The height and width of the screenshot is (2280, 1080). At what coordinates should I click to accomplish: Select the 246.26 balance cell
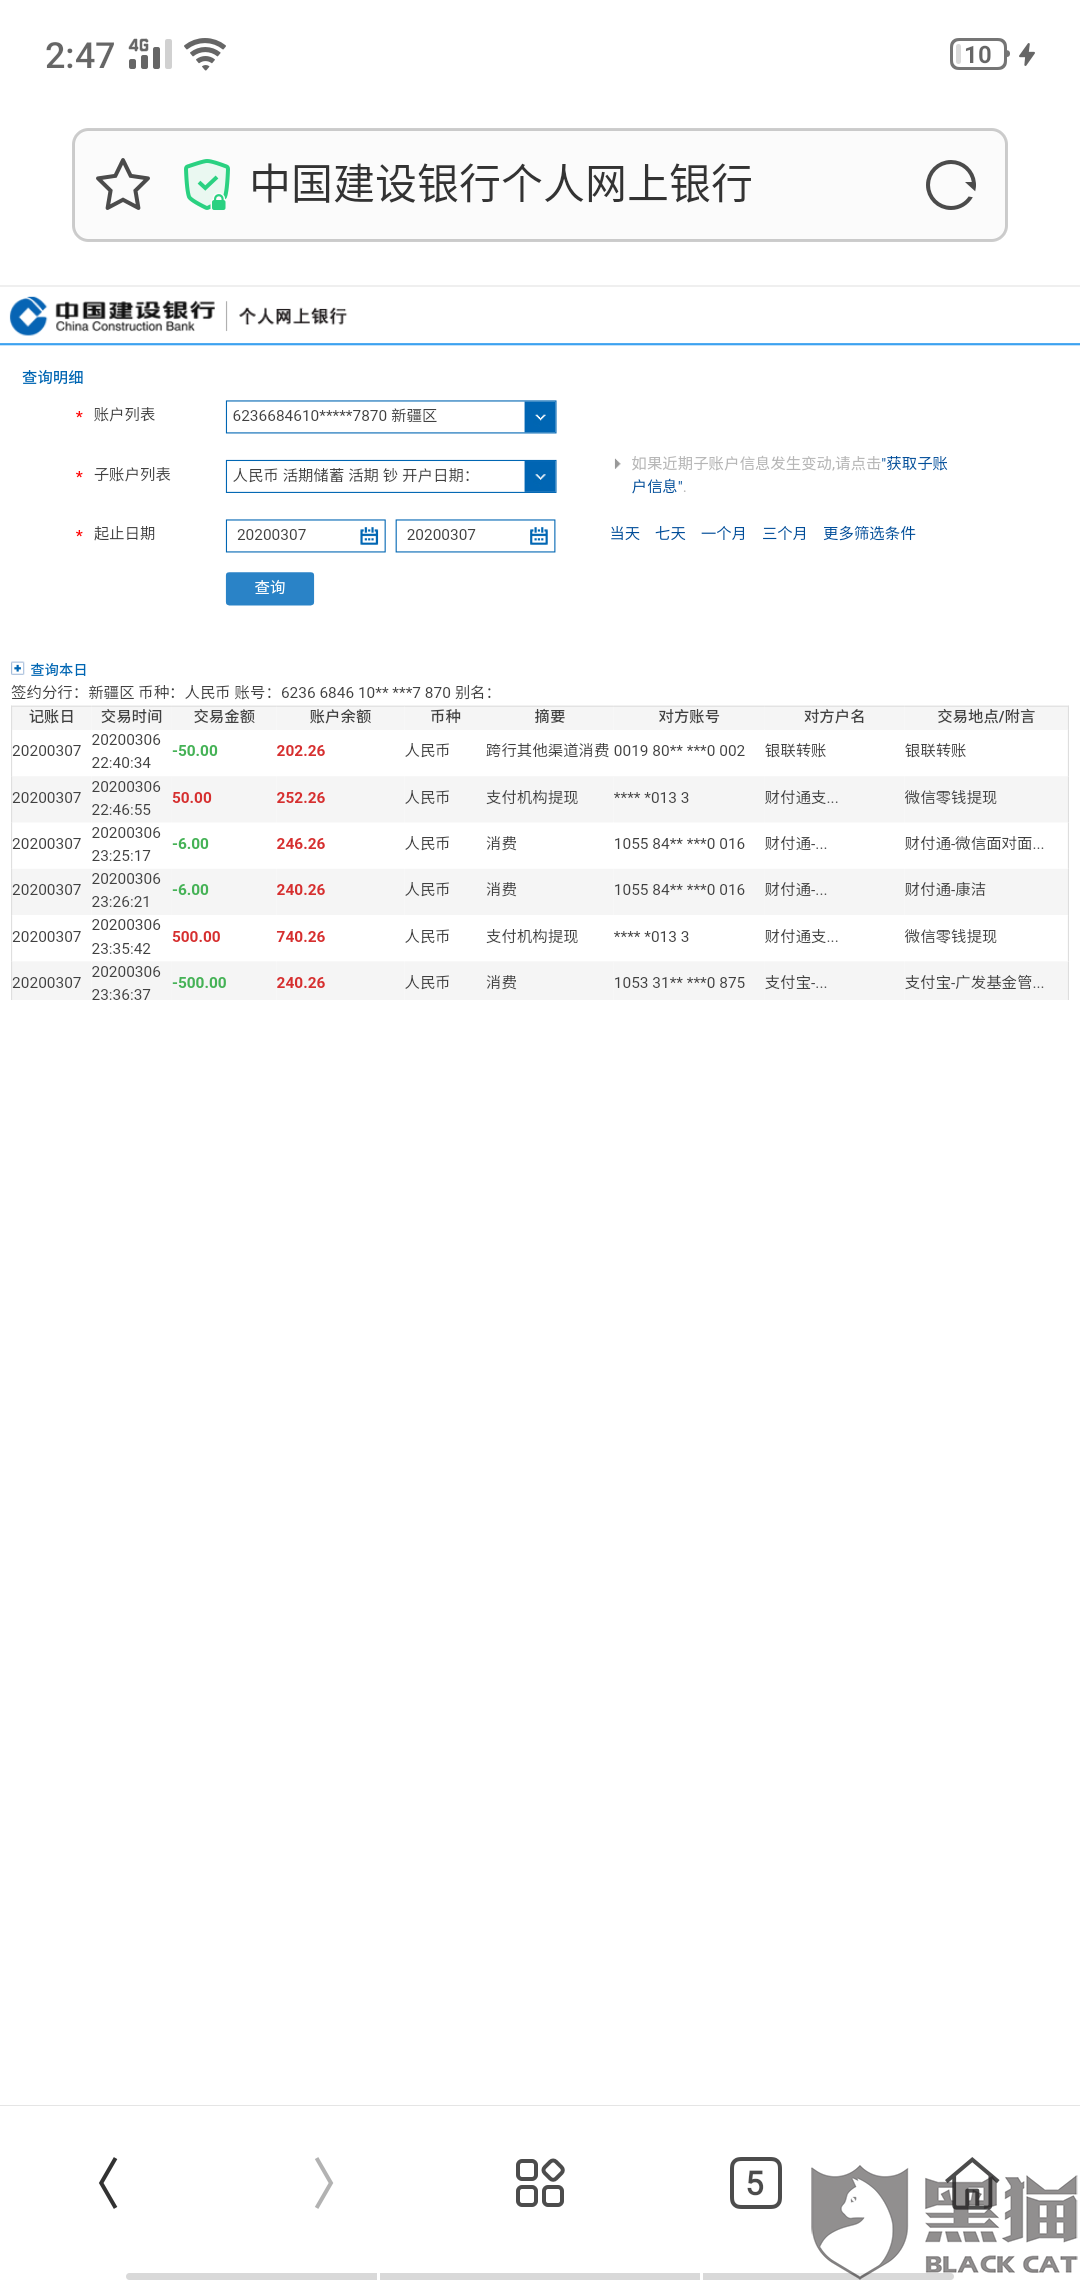click(x=301, y=844)
